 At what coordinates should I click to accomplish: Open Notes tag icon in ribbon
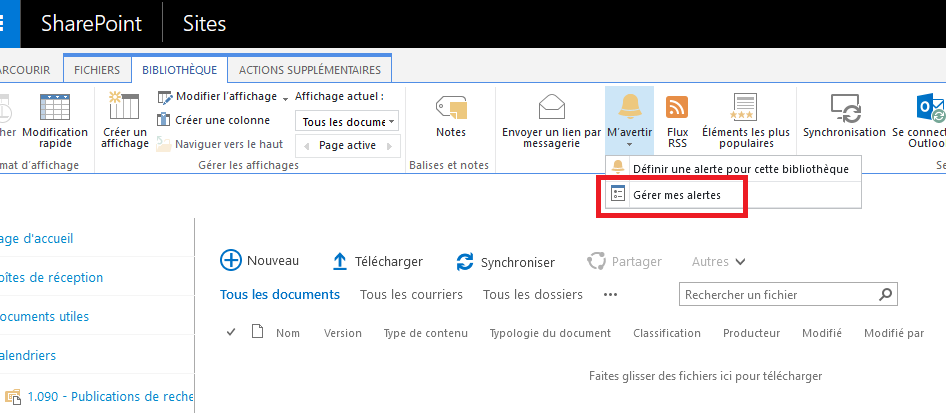coord(451,108)
